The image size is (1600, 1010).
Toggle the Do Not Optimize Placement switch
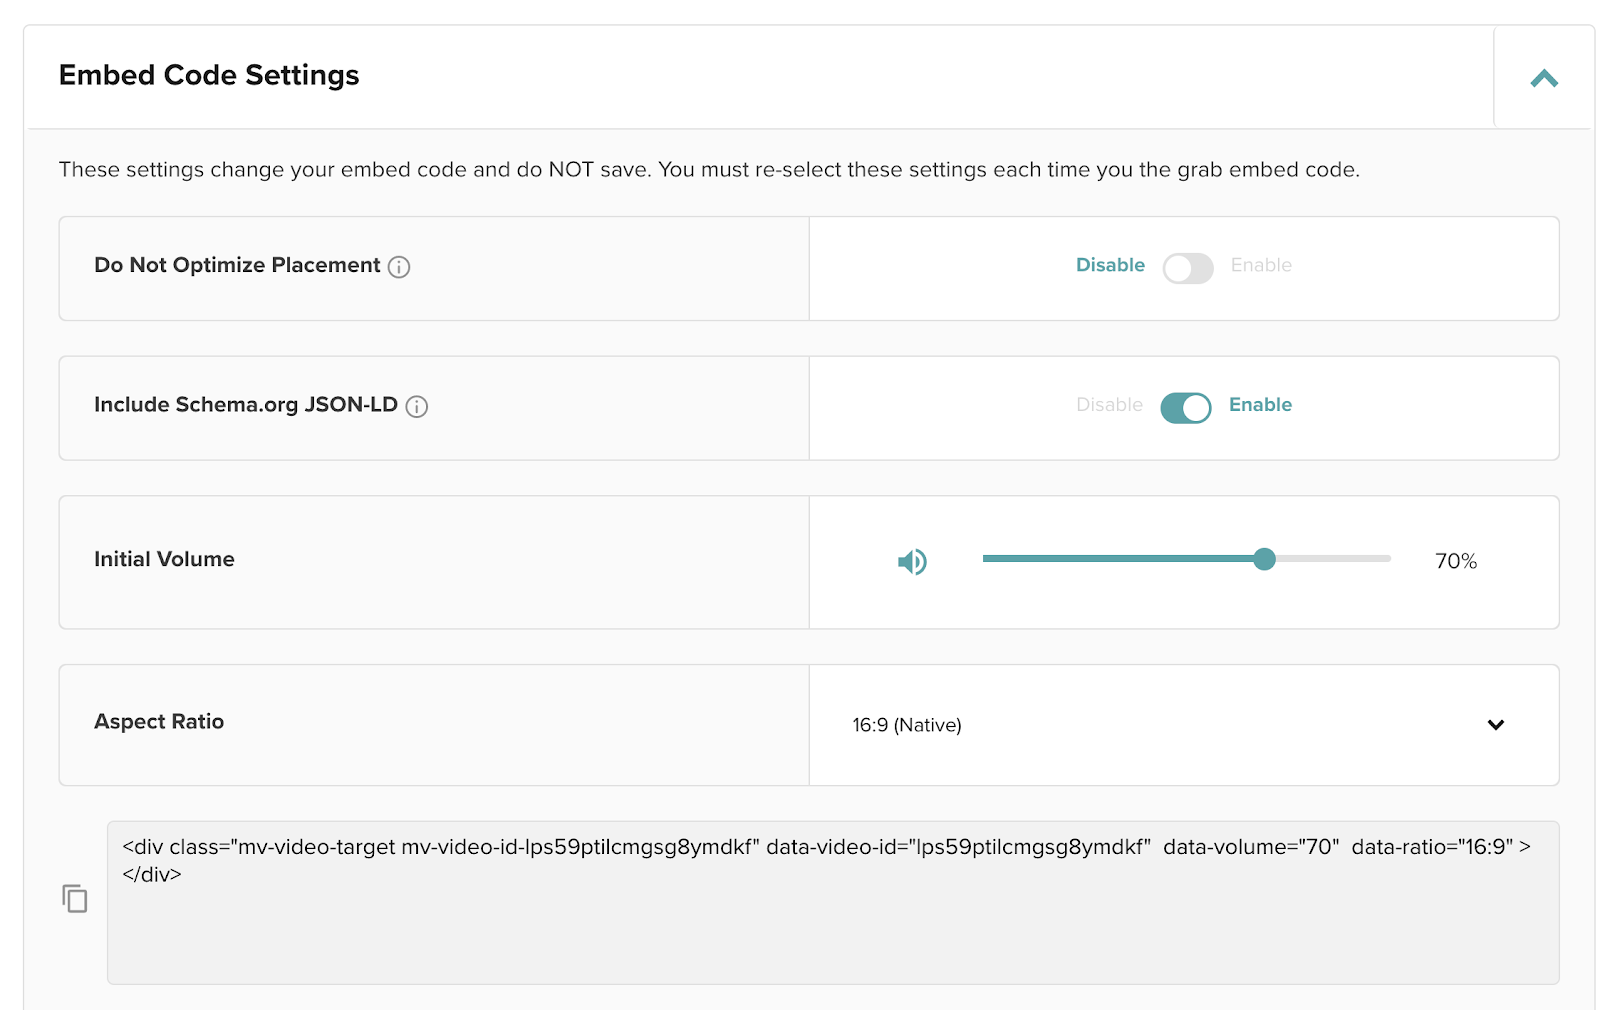1187,268
